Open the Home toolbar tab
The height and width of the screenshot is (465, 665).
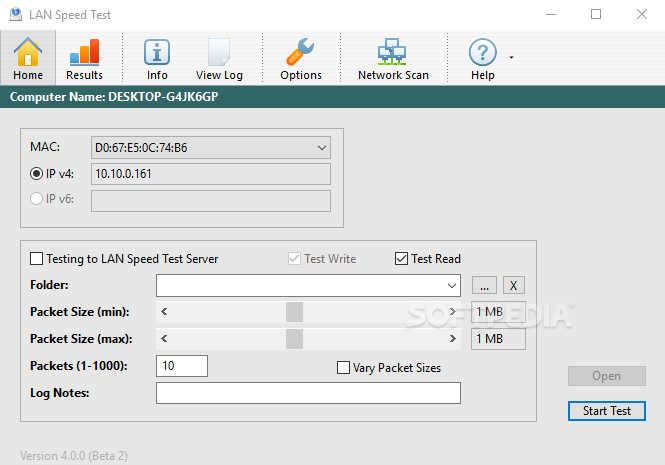point(28,58)
